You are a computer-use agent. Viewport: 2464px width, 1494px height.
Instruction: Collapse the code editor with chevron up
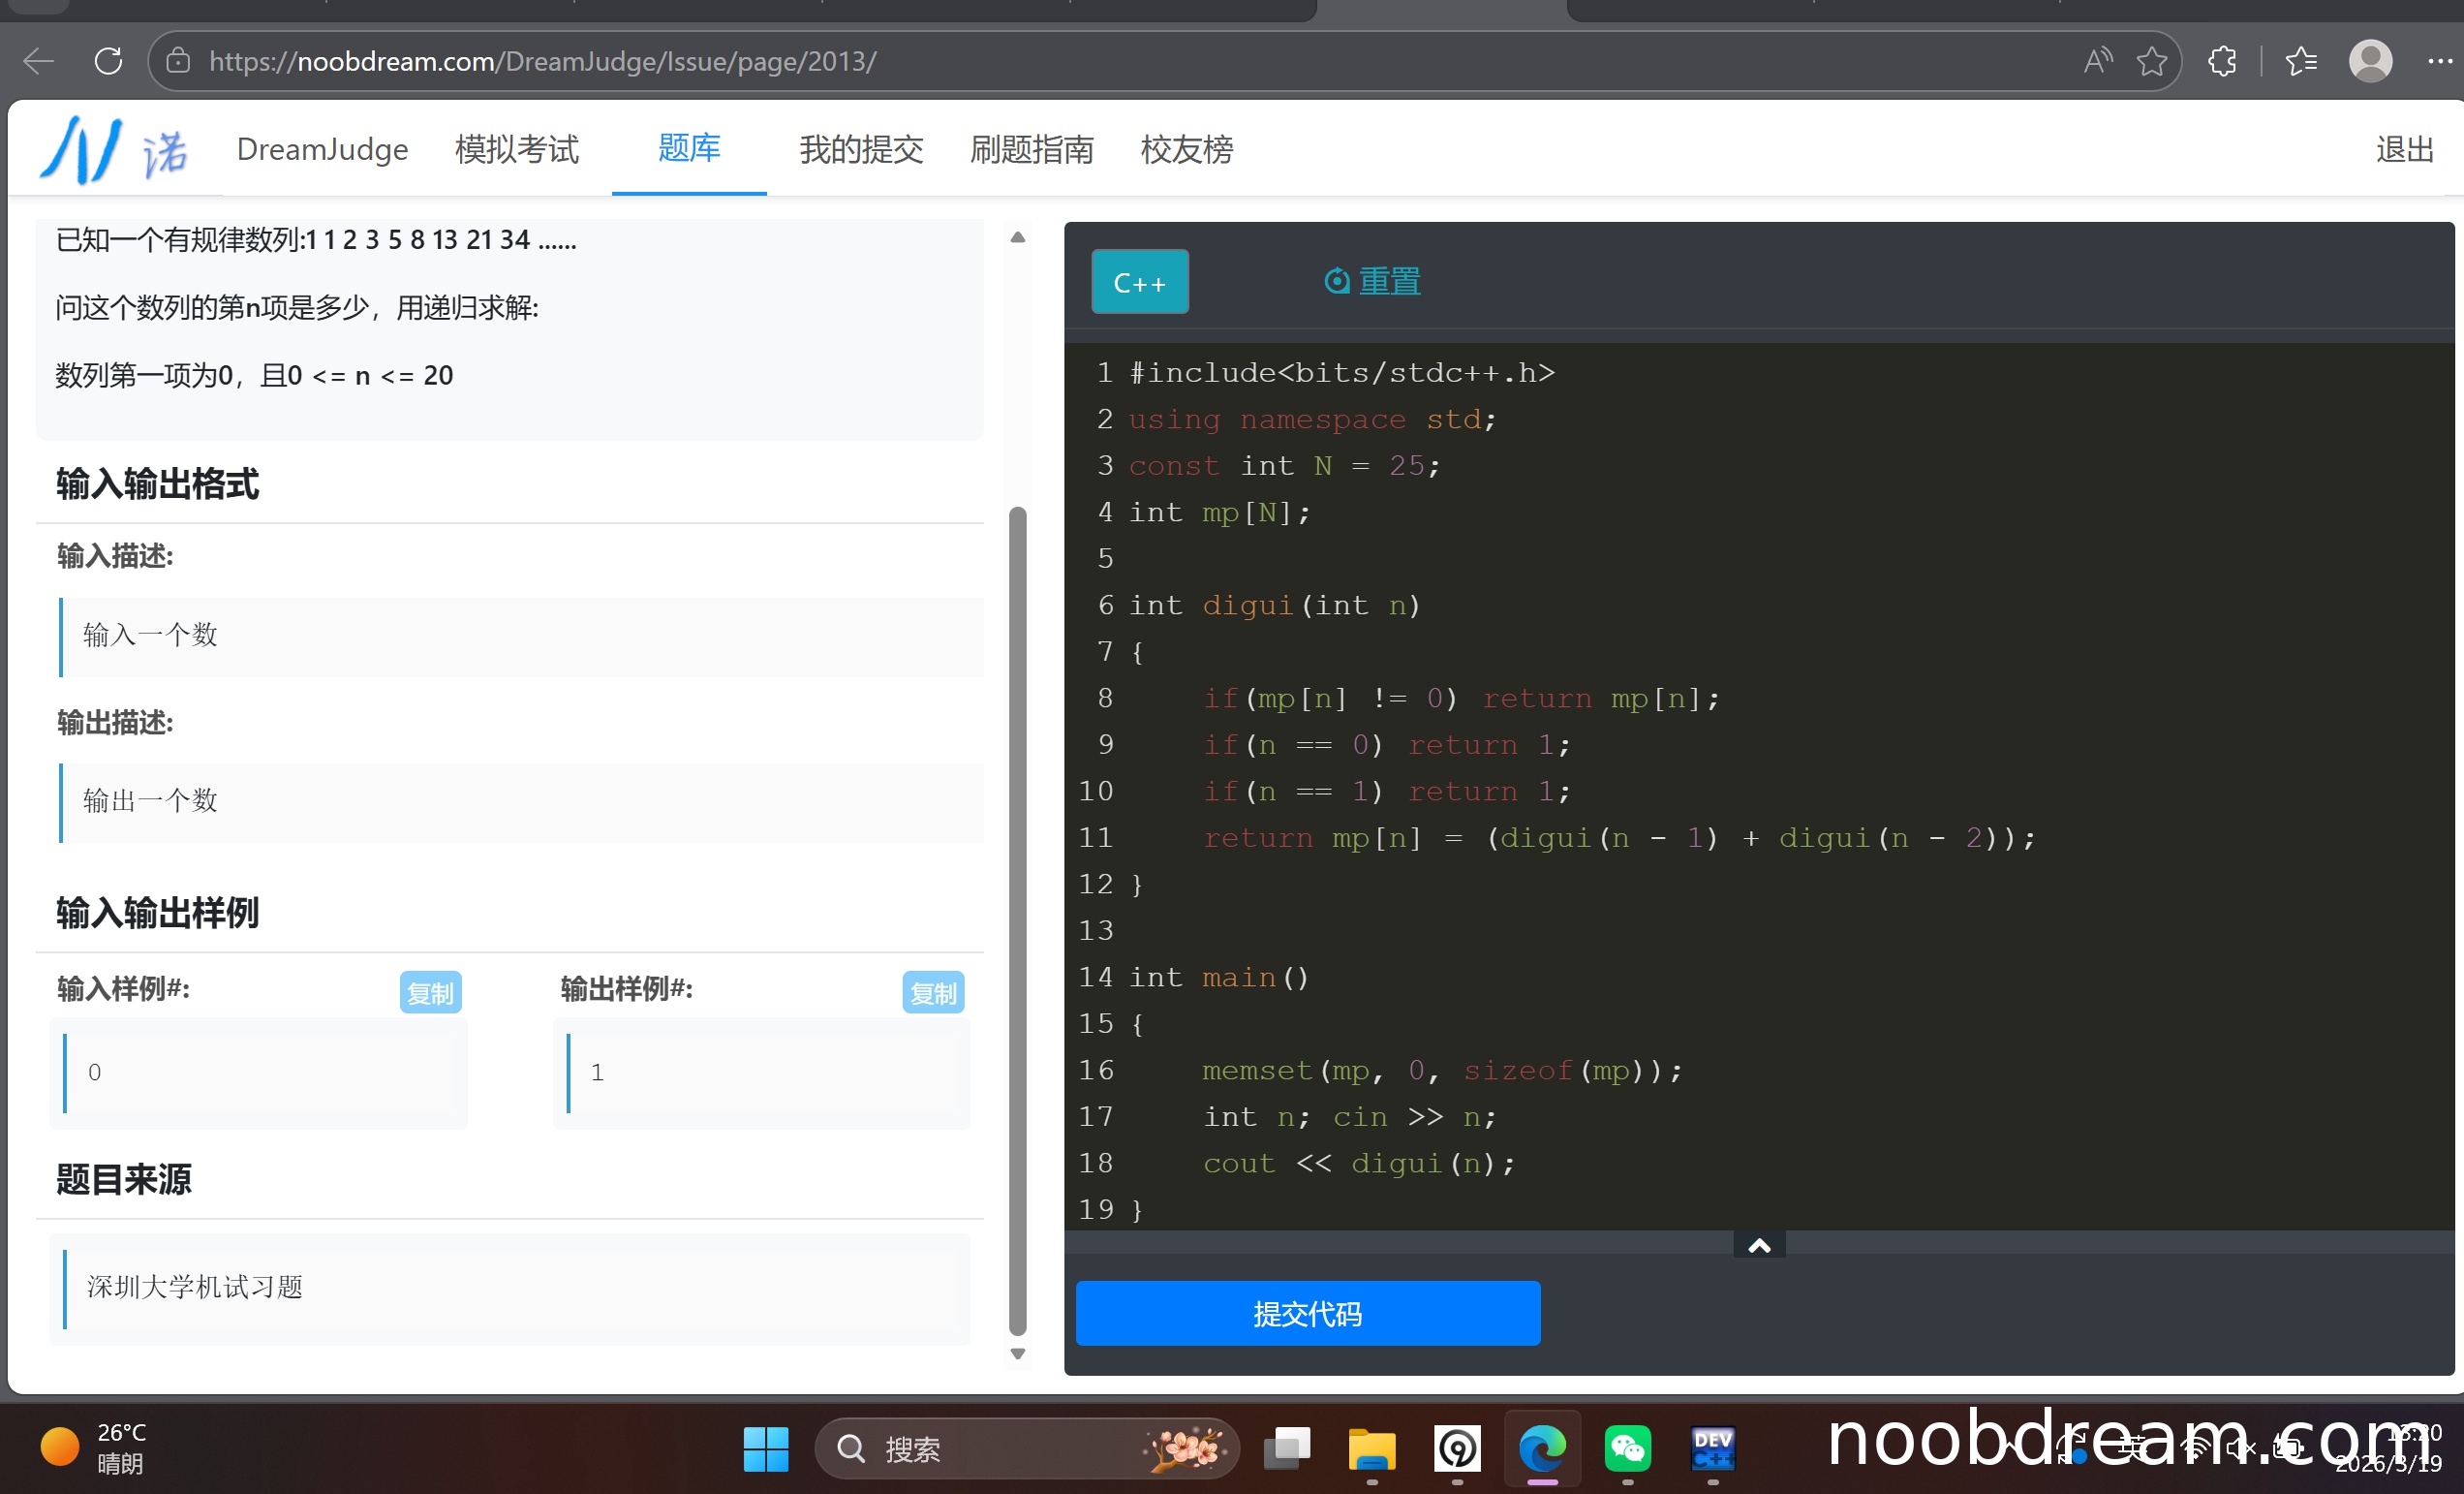pos(1759,1245)
